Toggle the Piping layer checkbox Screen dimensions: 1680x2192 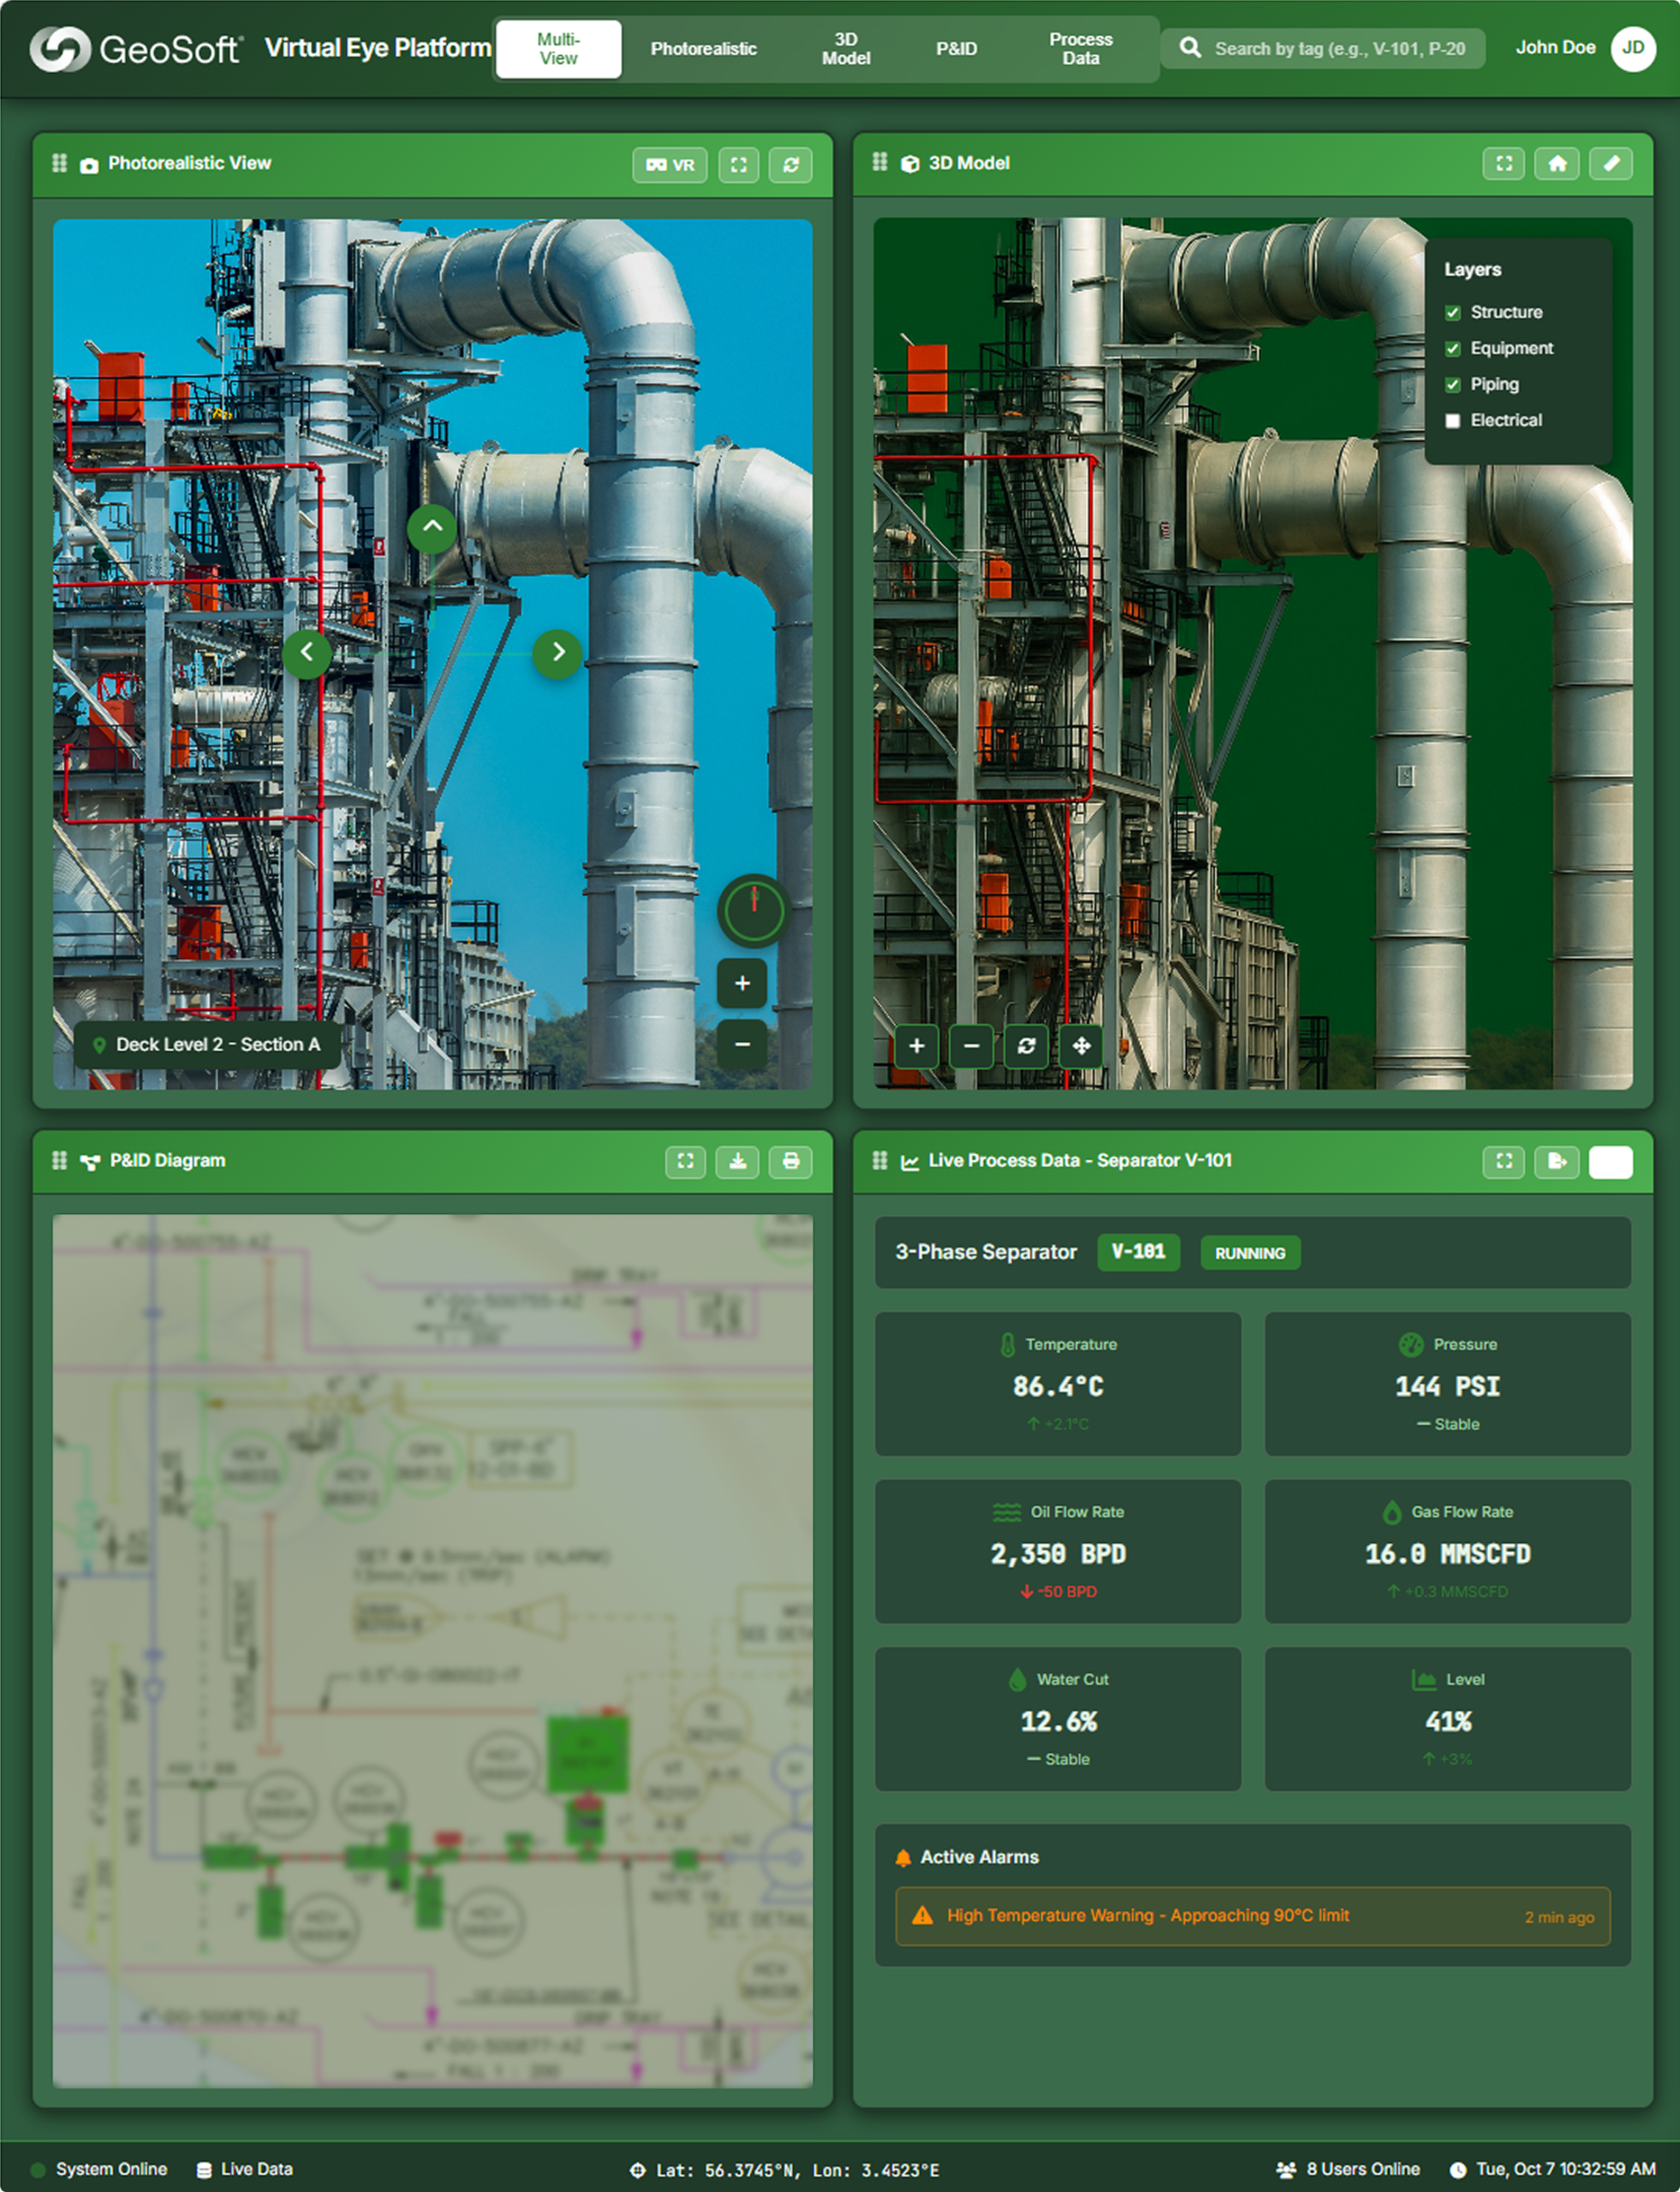coord(1452,385)
